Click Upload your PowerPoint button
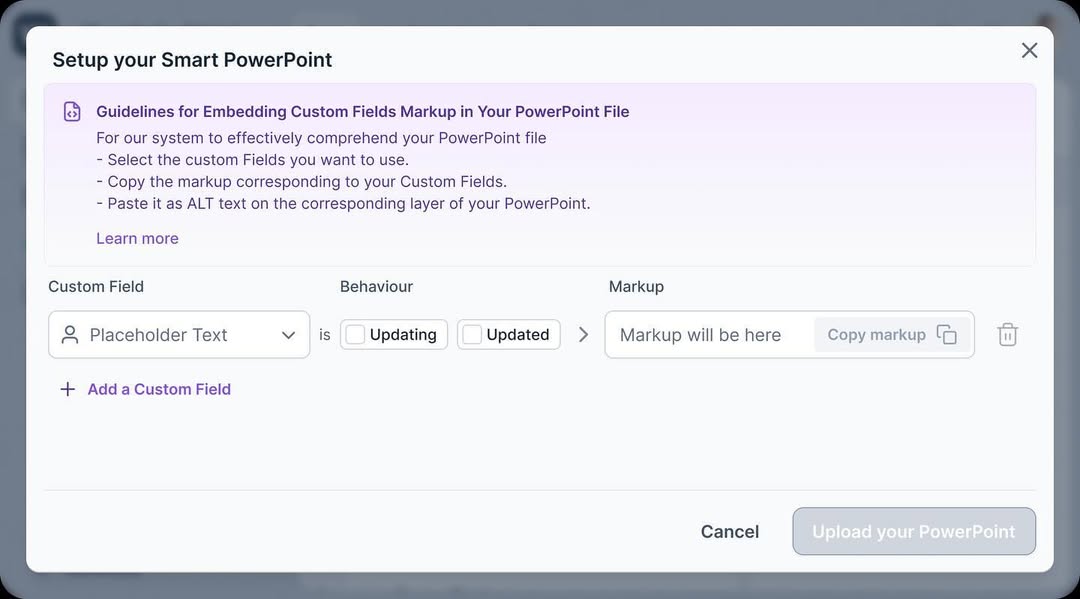This screenshot has width=1080, height=599. pos(913,531)
